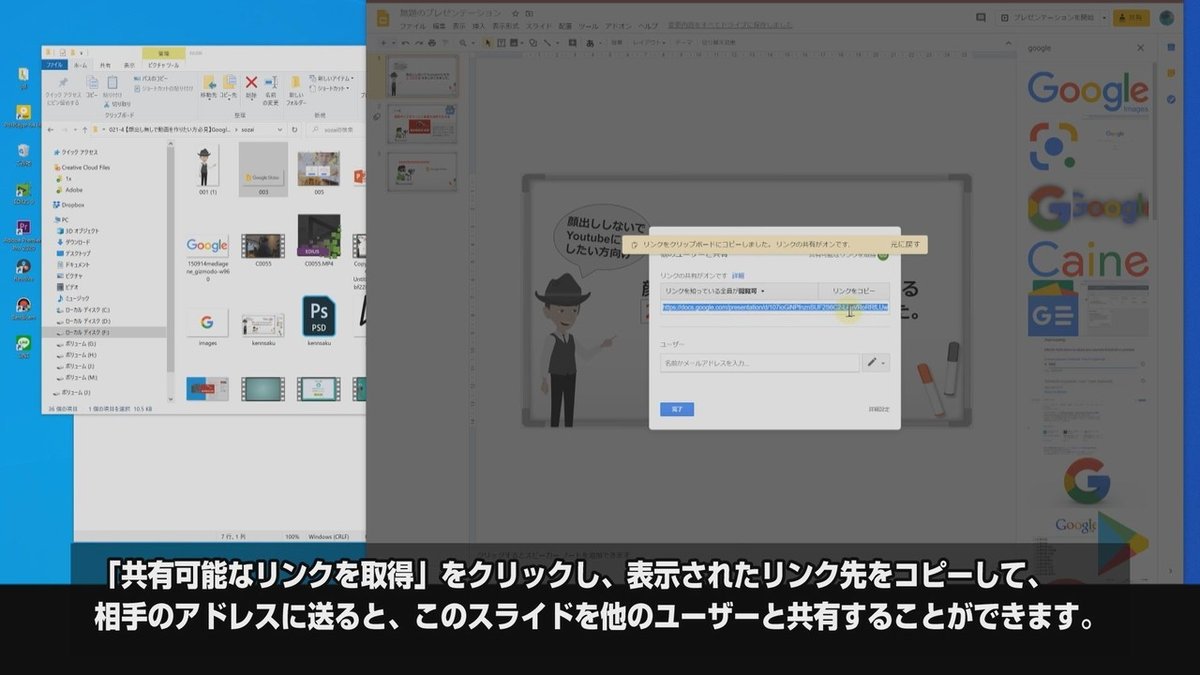Select the third slide thumbnail in filmstrip

pyautogui.click(x=422, y=171)
